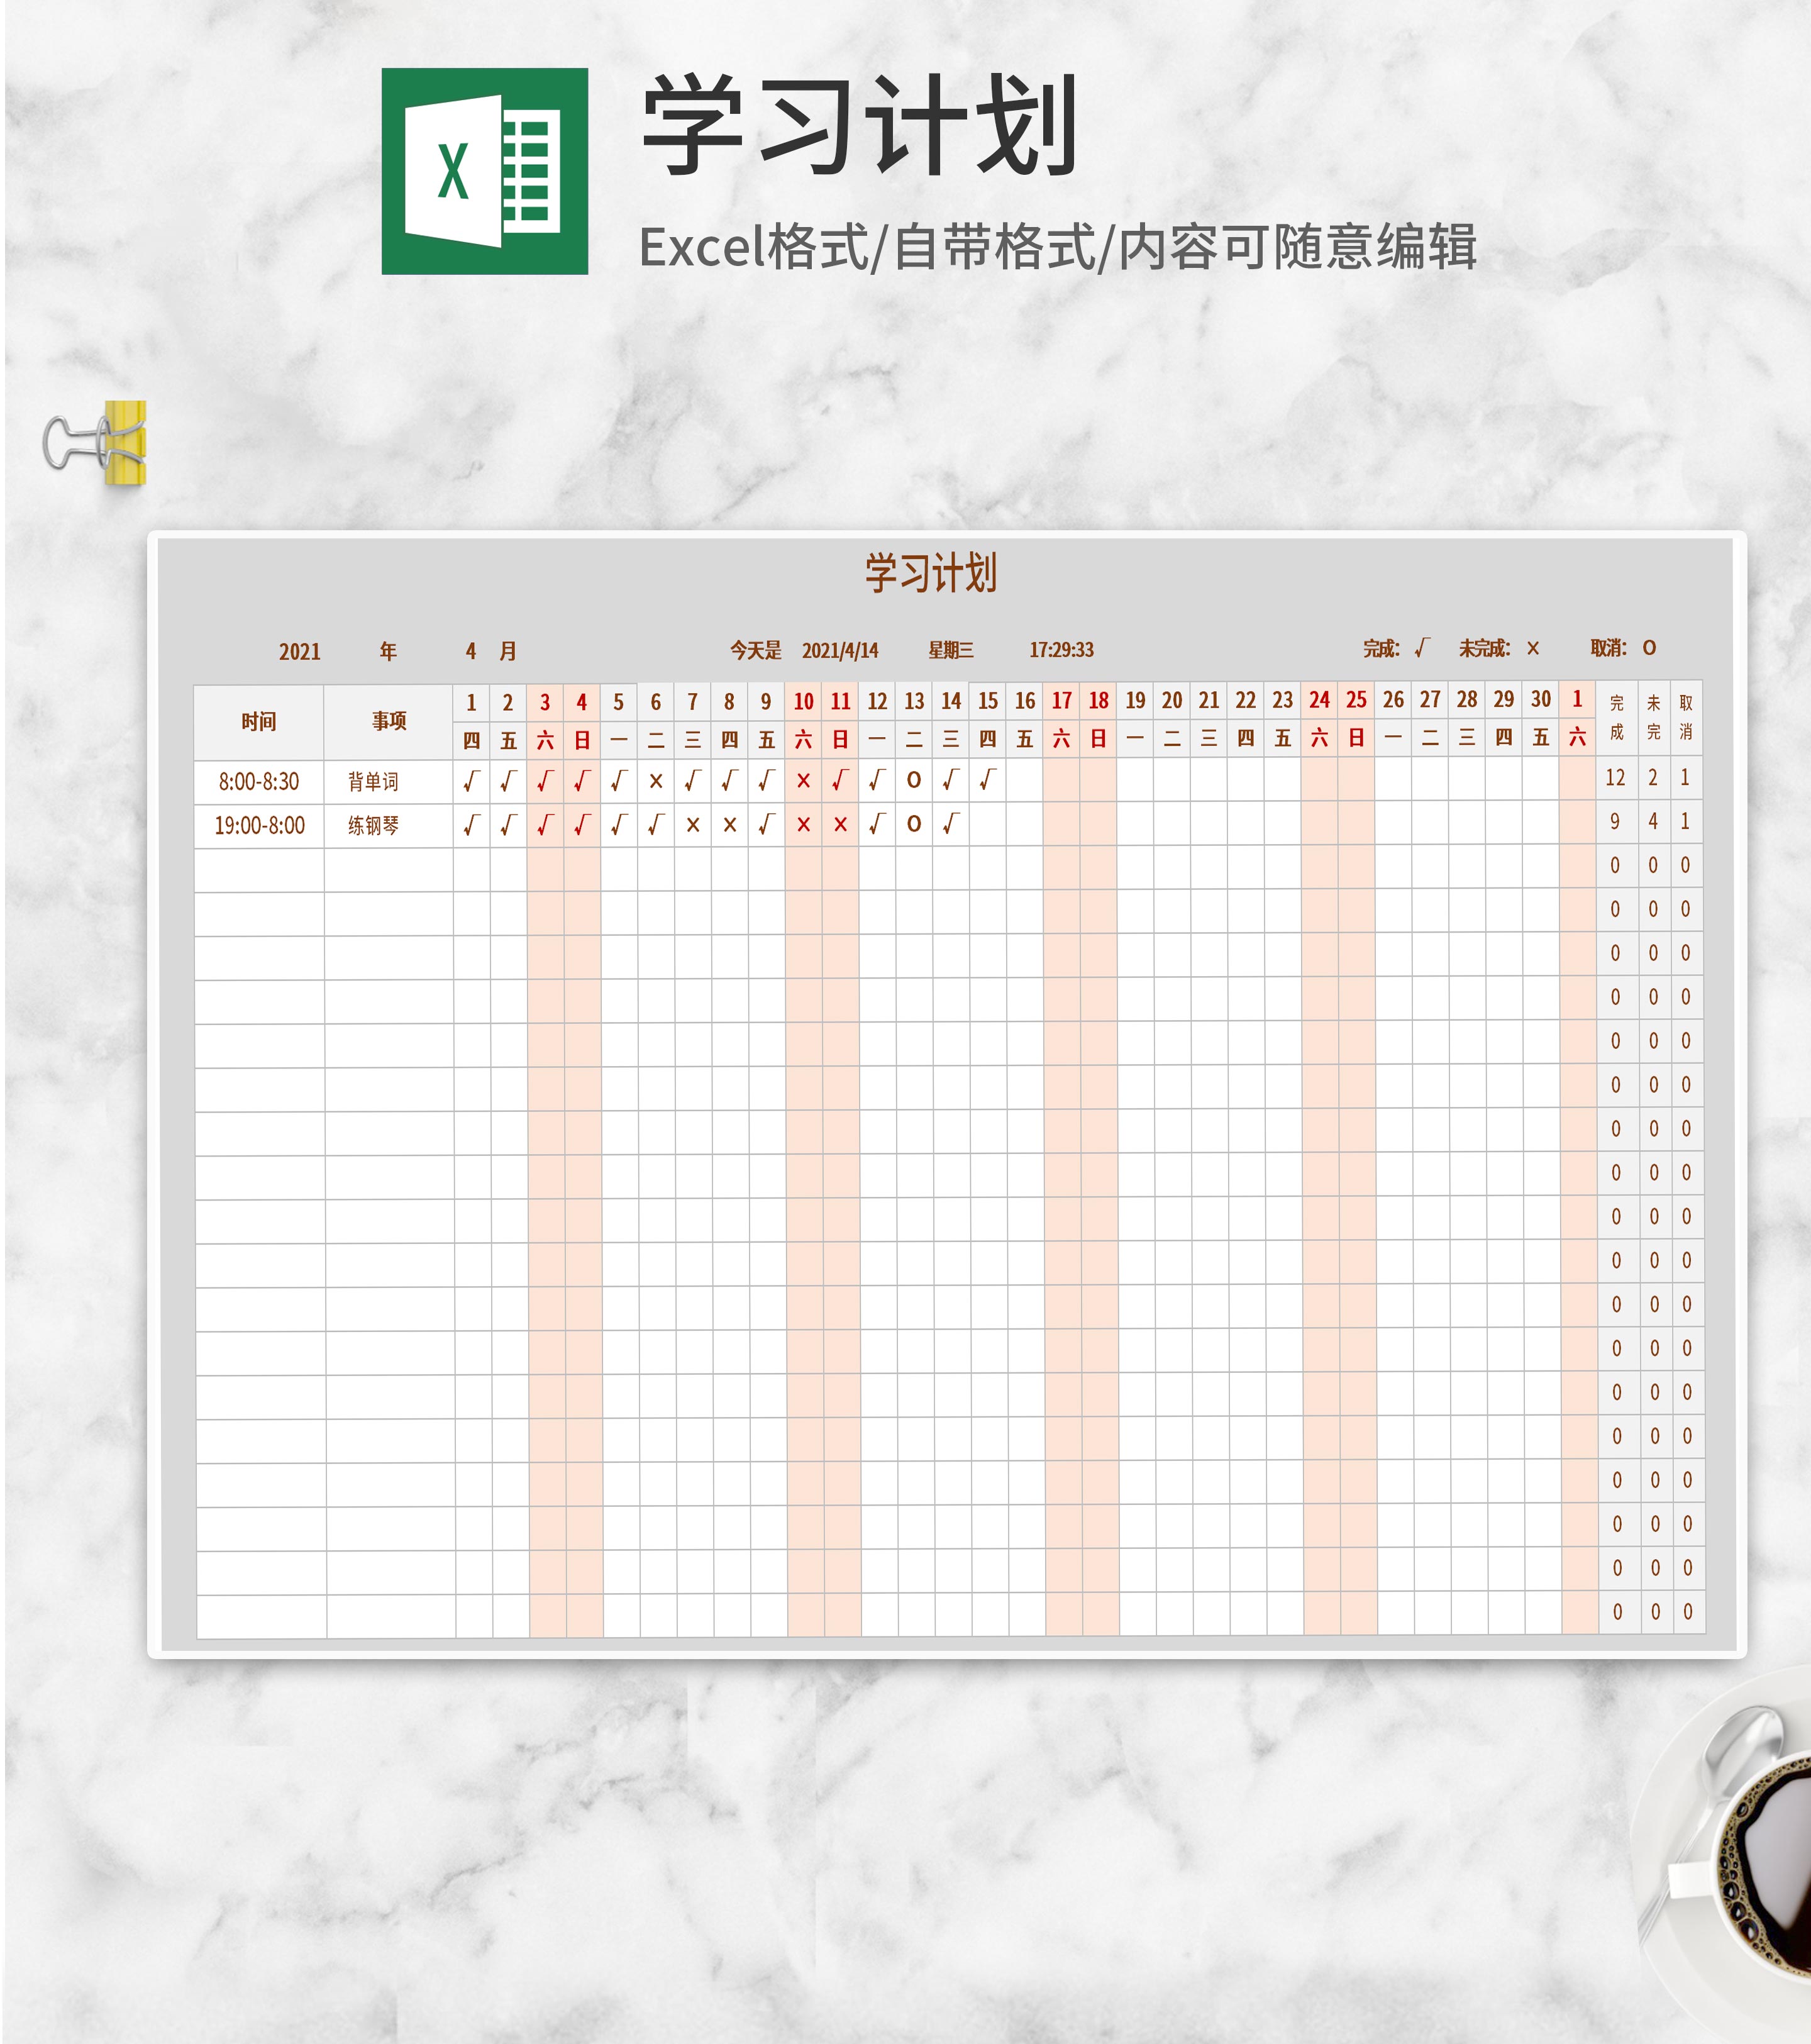
Task: Click the O symbol beside 取消 legend
Action: pos(1649,648)
